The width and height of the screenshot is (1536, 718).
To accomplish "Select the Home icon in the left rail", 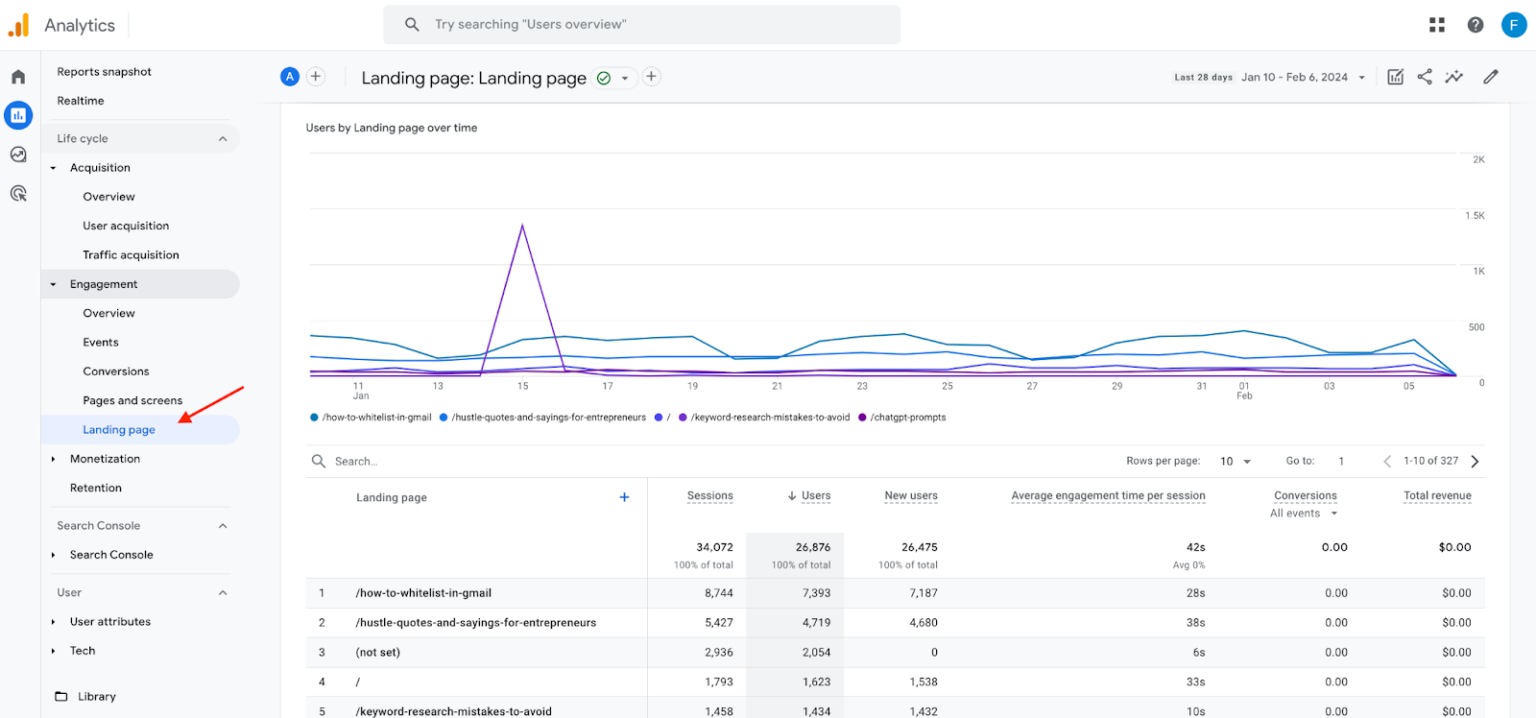I will [18, 75].
